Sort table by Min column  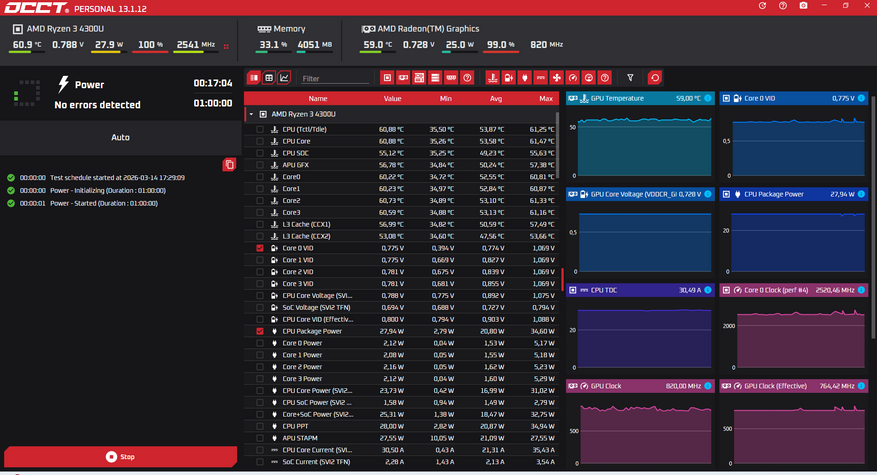pyautogui.click(x=445, y=98)
